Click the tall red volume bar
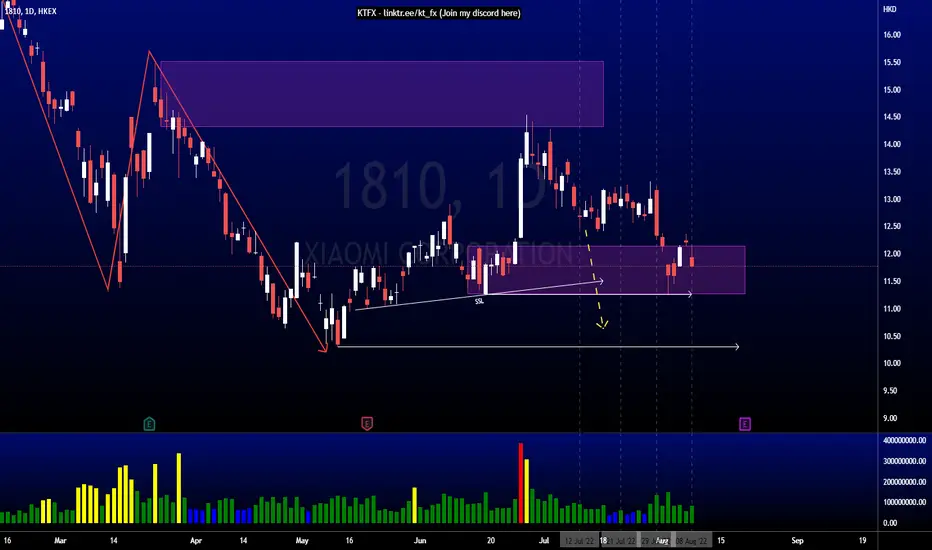 [x=521, y=483]
